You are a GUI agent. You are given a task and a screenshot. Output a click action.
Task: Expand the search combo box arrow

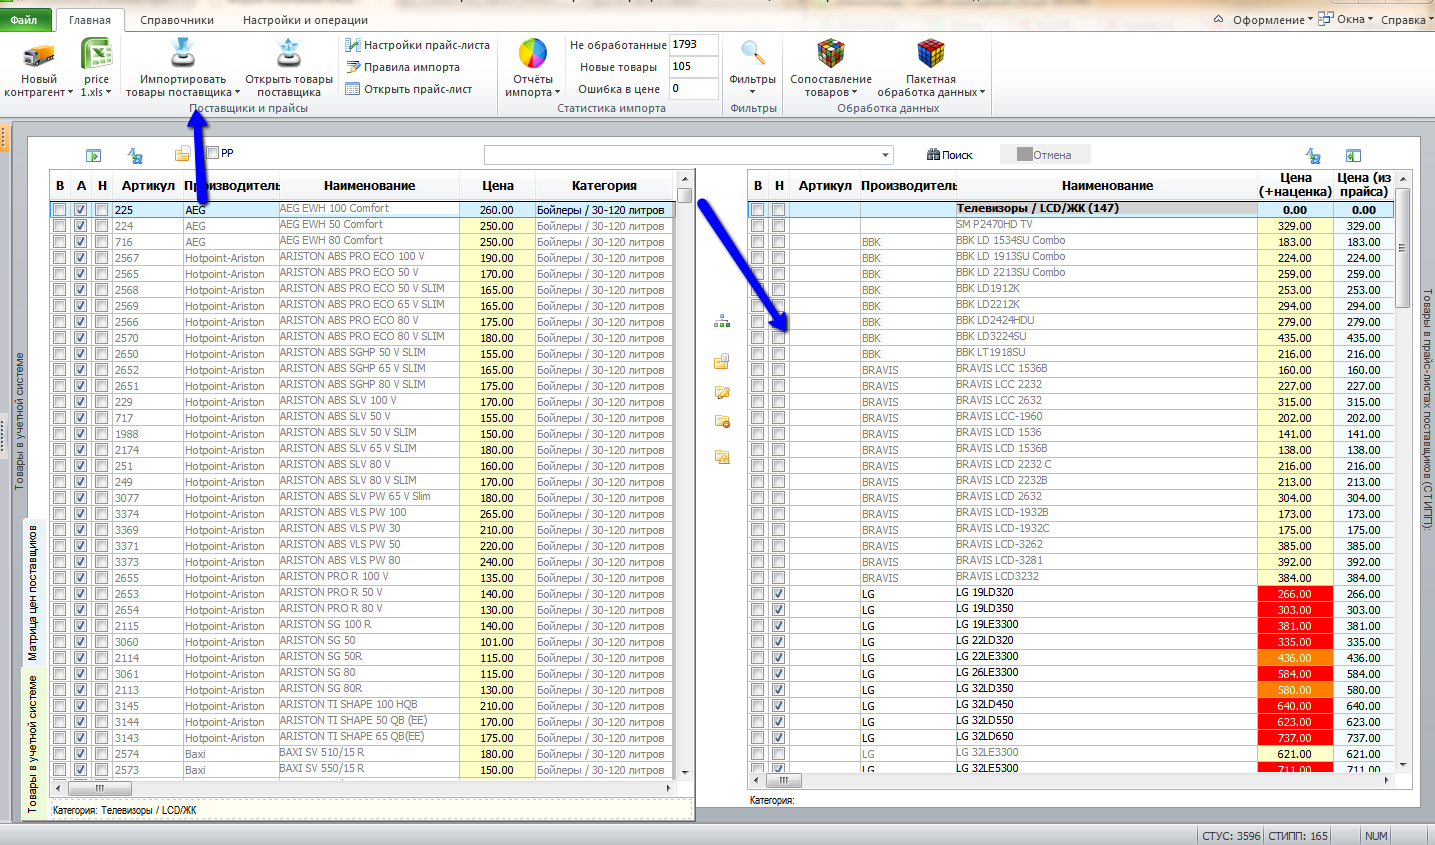tap(885, 155)
